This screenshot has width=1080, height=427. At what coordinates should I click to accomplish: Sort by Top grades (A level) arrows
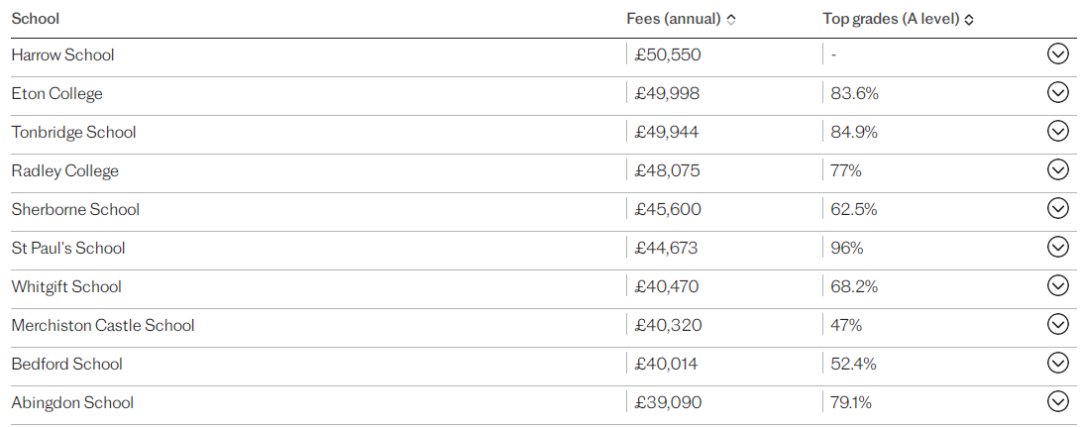[969, 20]
